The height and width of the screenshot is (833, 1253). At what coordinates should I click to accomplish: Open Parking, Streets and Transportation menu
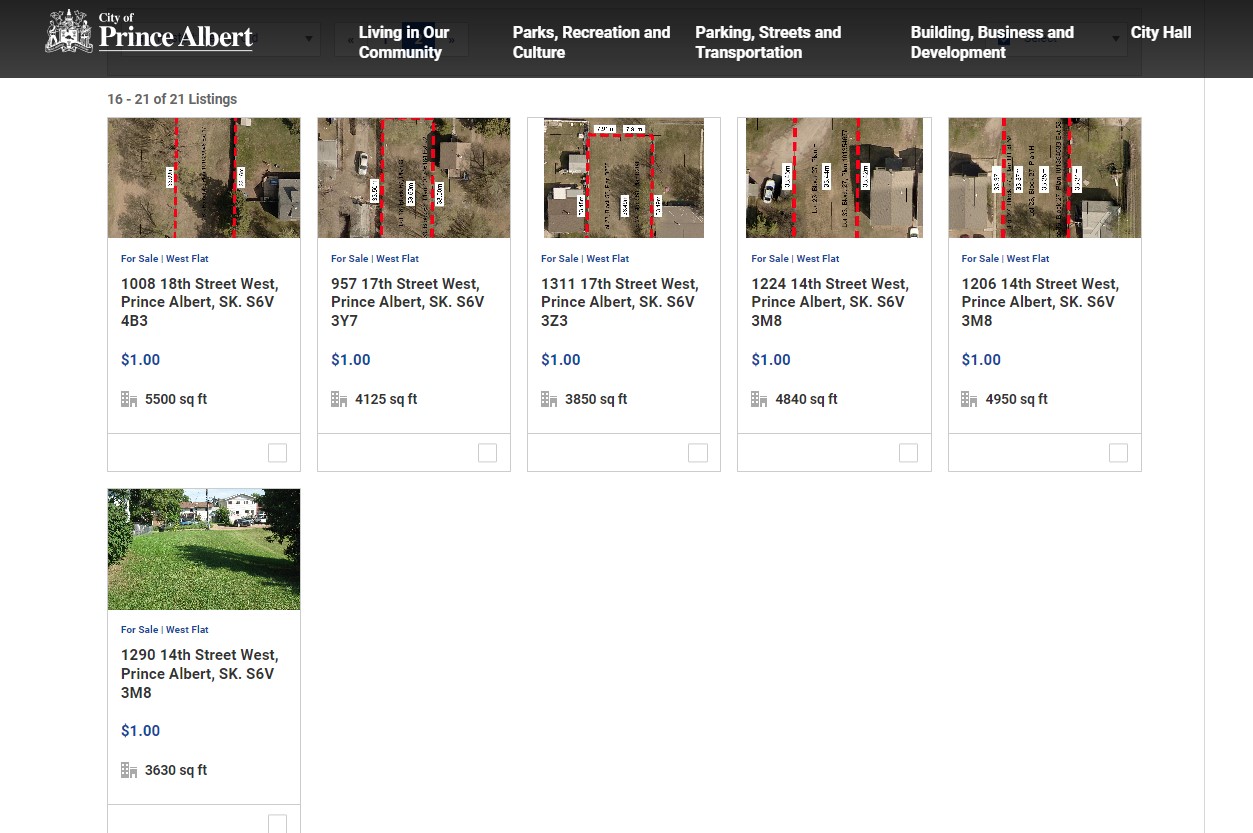(768, 42)
